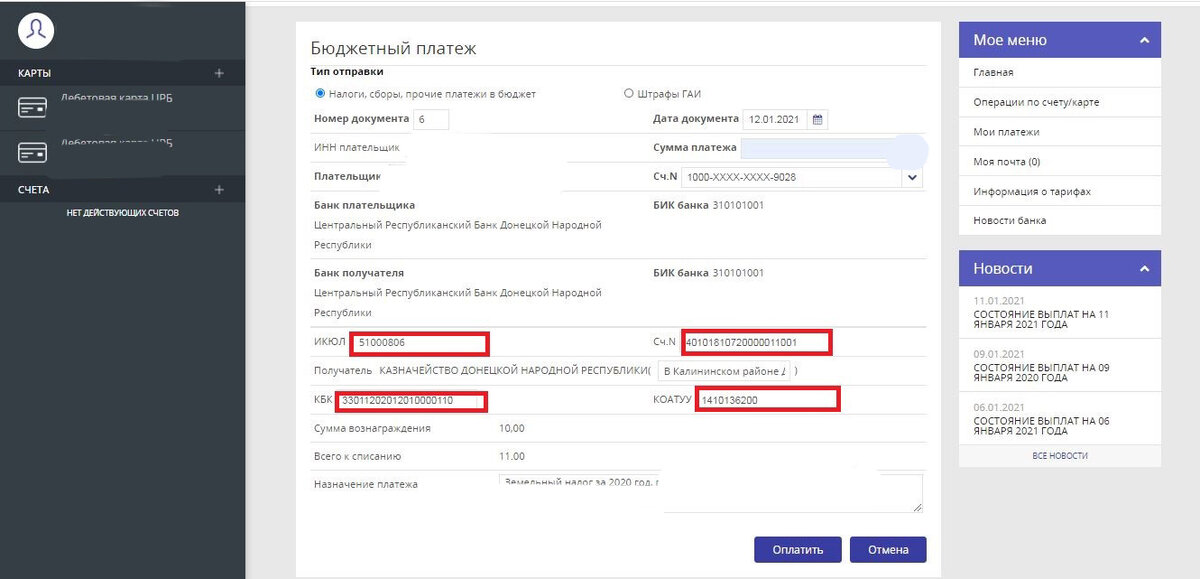Open Новости банка menu item
Image resolution: width=1200 pixels, height=579 pixels.
point(1060,220)
